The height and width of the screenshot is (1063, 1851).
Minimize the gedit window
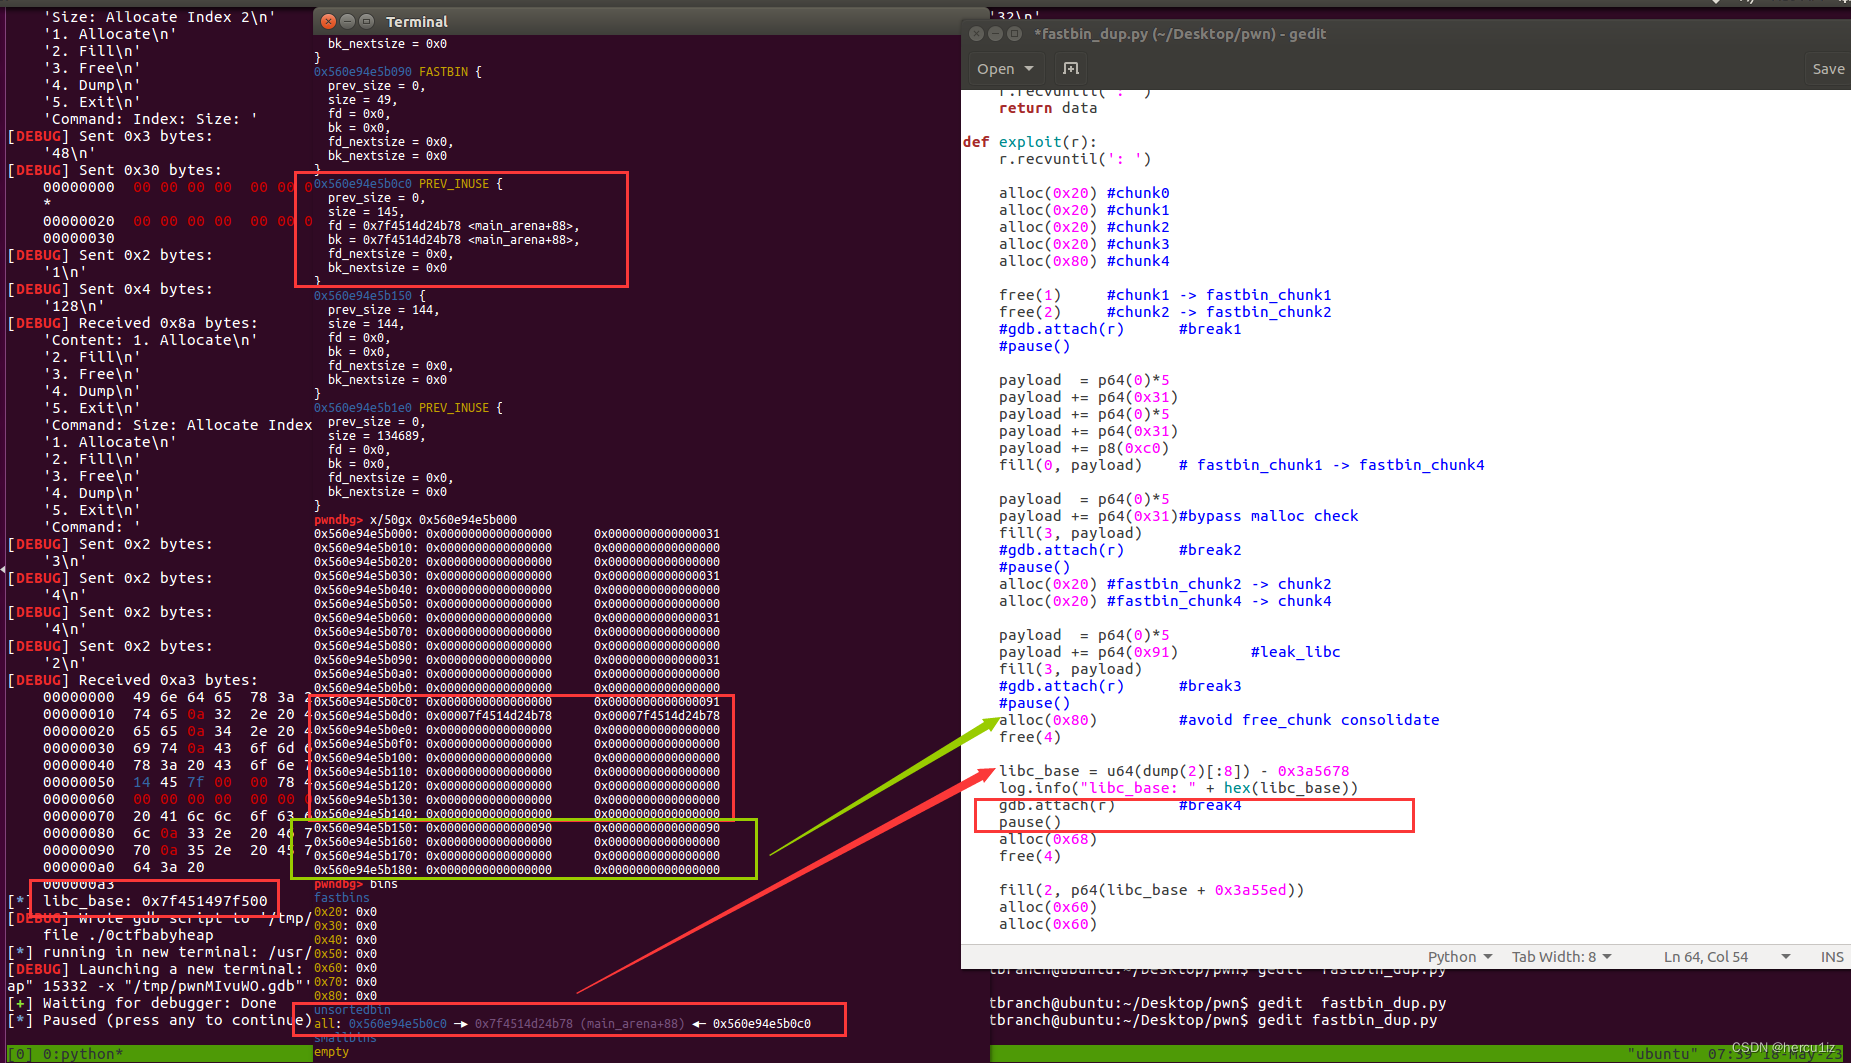click(x=995, y=34)
